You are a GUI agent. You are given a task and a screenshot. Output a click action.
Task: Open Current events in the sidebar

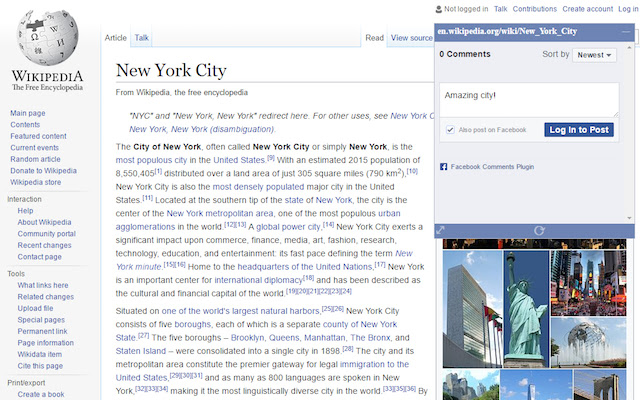[35, 147]
